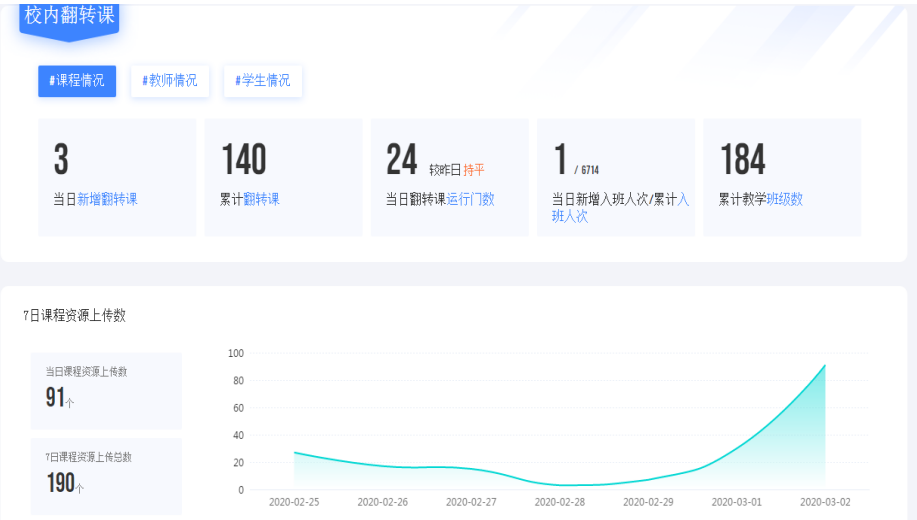Select the 140 cumulative courses figure
917x520 pixels.
[243, 160]
